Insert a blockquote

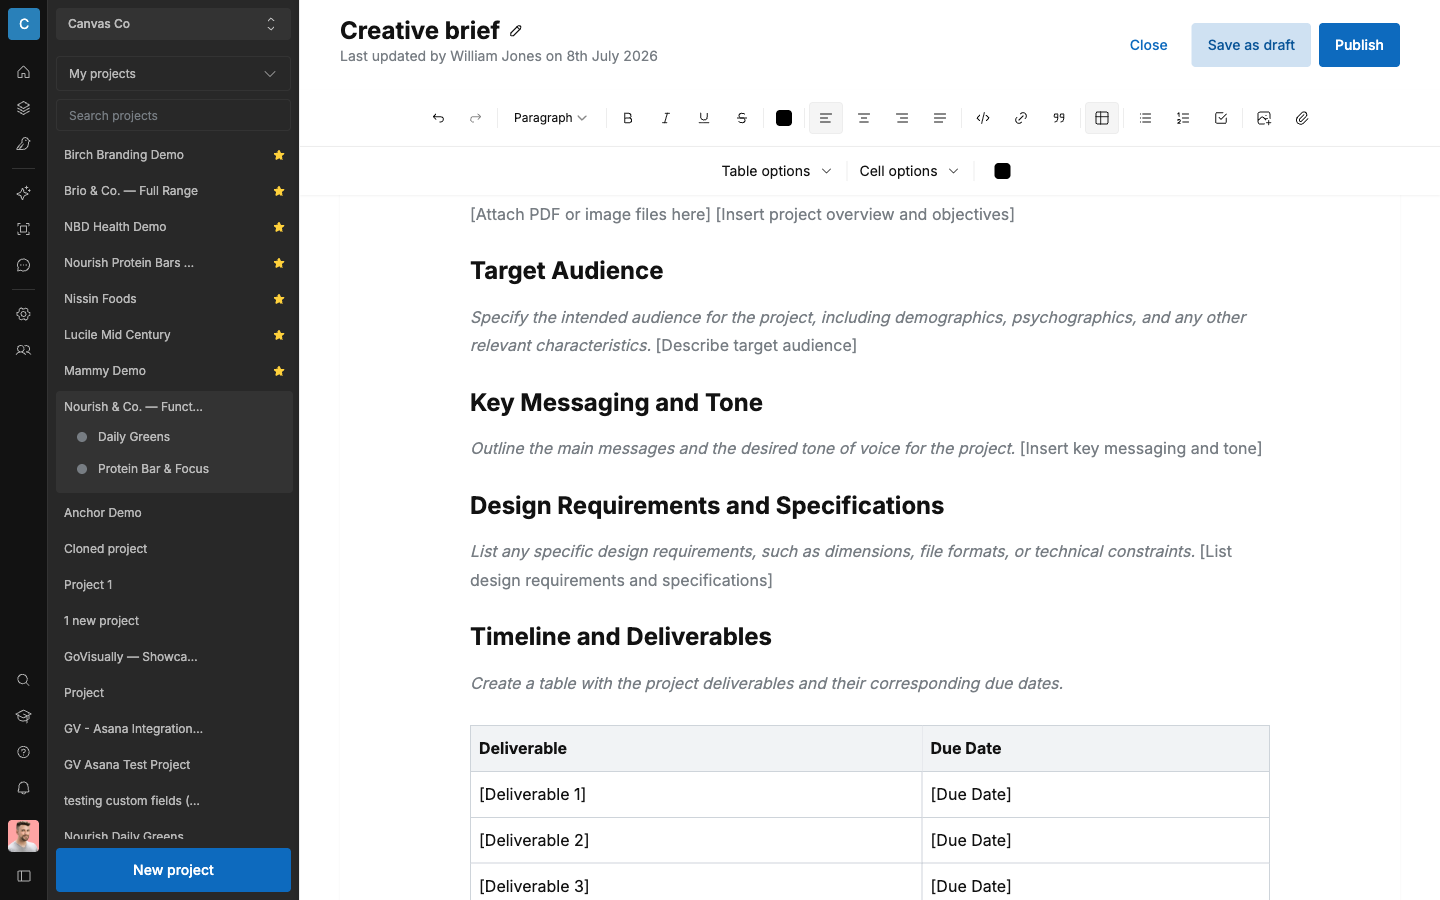(1059, 118)
